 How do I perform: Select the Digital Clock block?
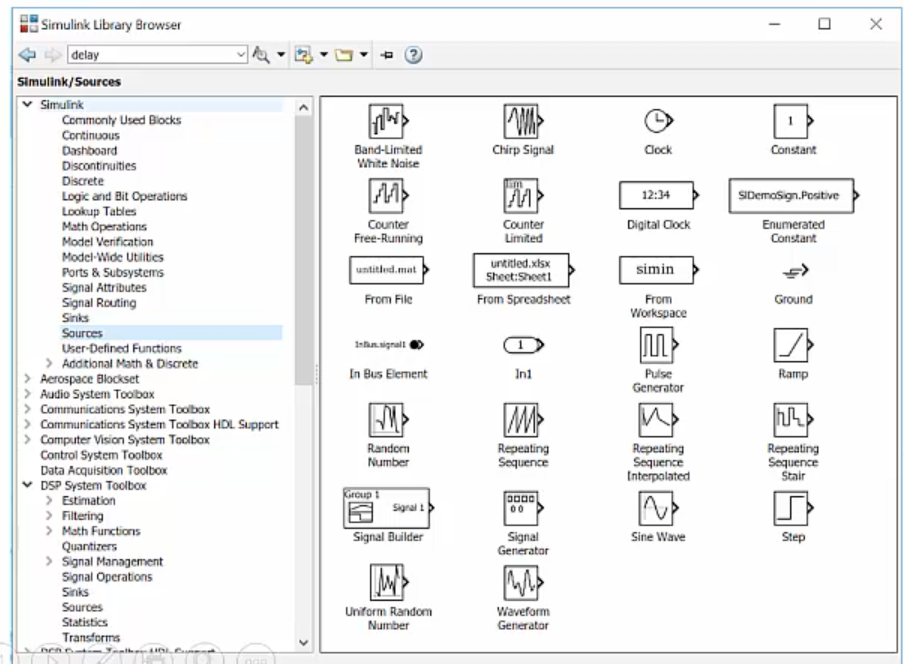click(658, 195)
